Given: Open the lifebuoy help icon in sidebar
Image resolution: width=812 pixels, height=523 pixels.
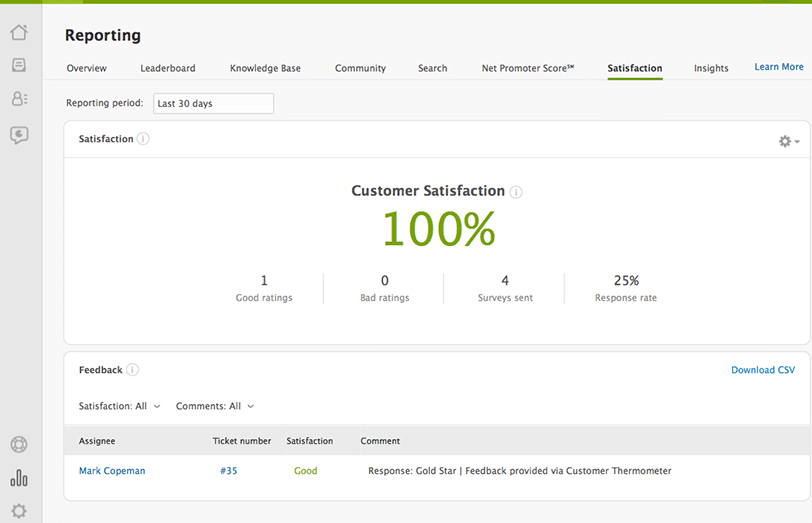Looking at the screenshot, I should (19, 444).
